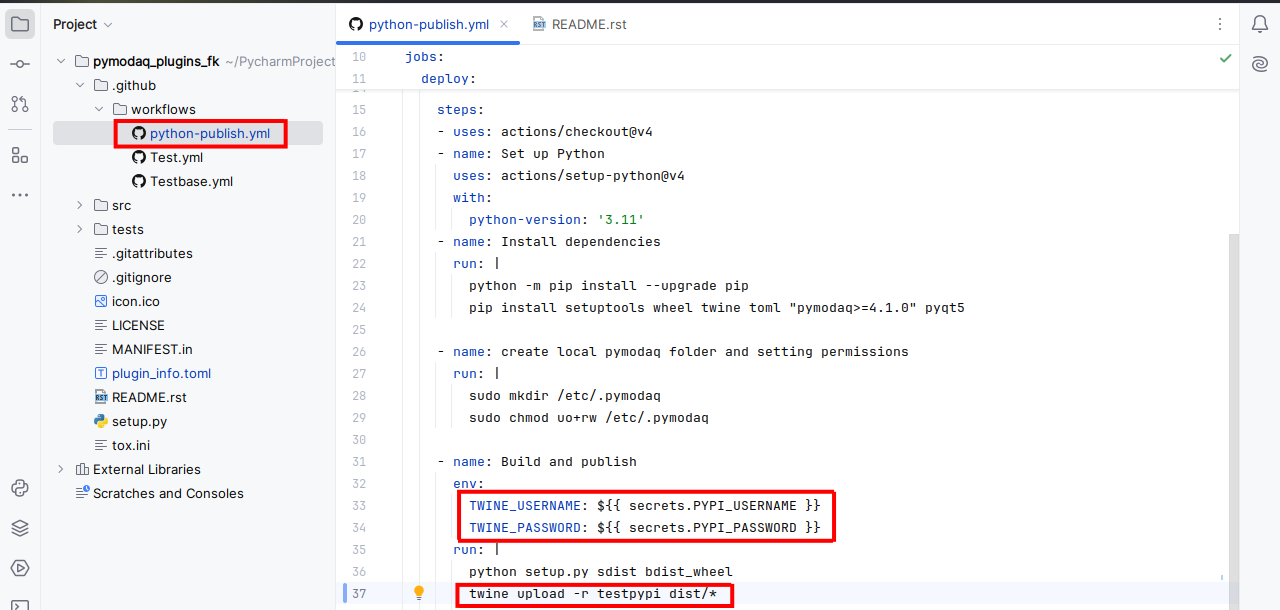Click python-version '3.11' value

(621, 220)
